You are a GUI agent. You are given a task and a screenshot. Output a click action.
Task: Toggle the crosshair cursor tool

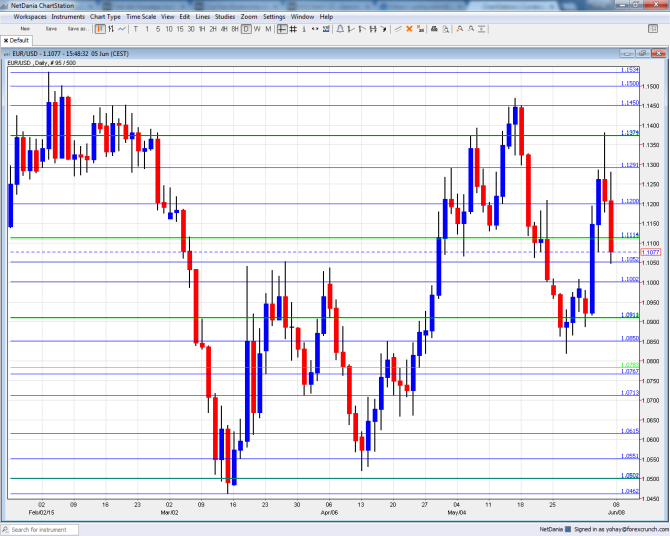point(282,29)
